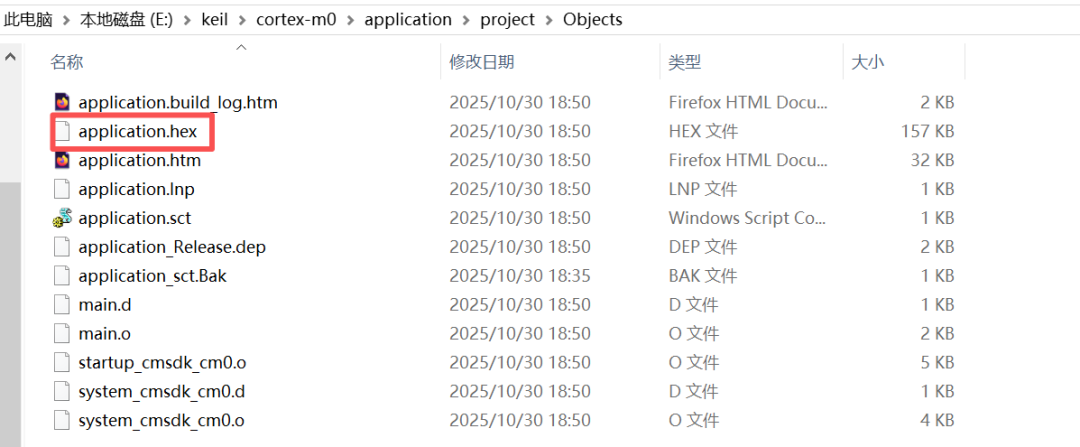Image resolution: width=1080 pixels, height=447 pixels.
Task: Click the blank file icon for application.hex
Action: [62, 131]
